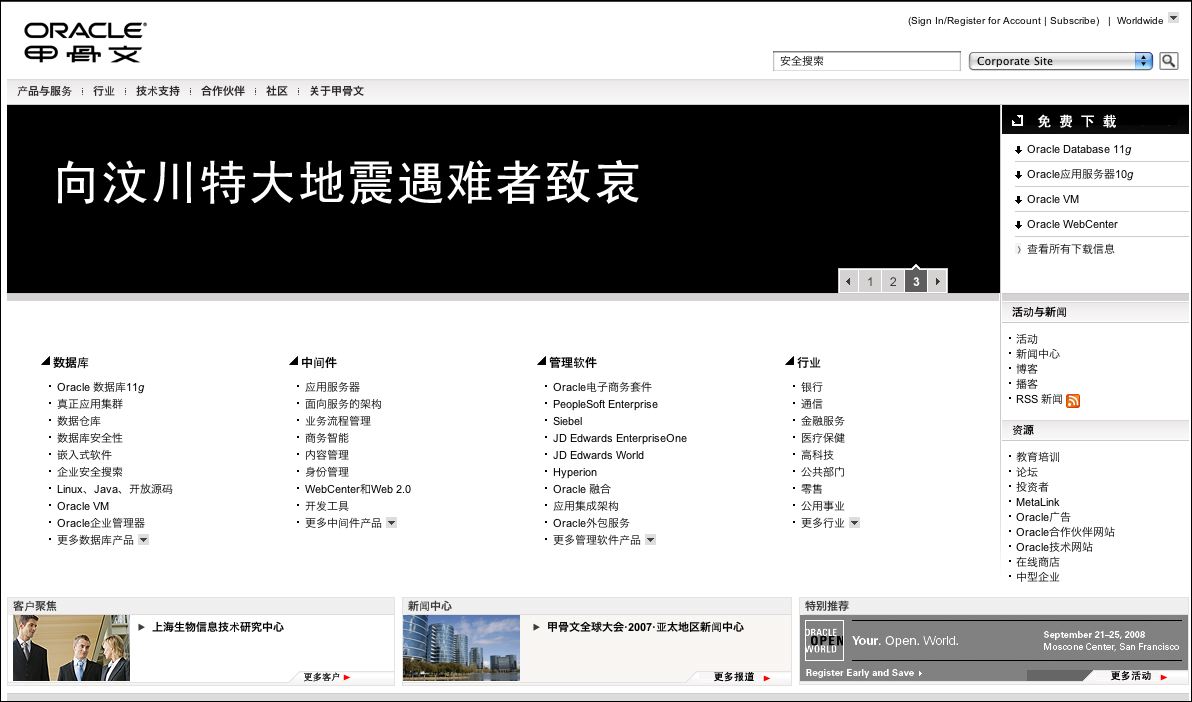Open the 新闻中心 building thumbnail
1192x702 pixels.
(x=461, y=648)
